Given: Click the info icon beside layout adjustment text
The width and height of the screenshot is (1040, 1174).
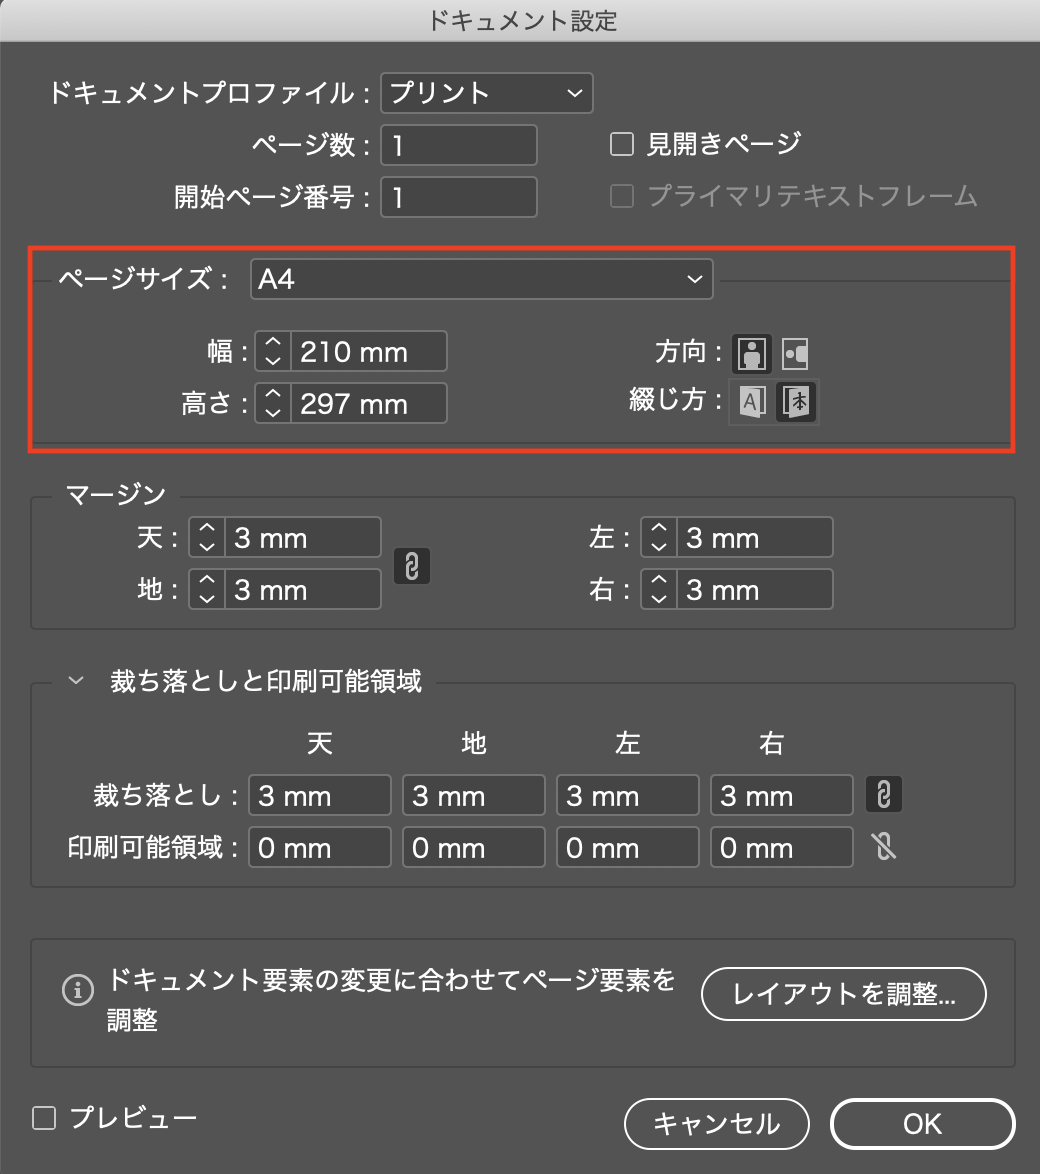Looking at the screenshot, I should pos(76,991).
